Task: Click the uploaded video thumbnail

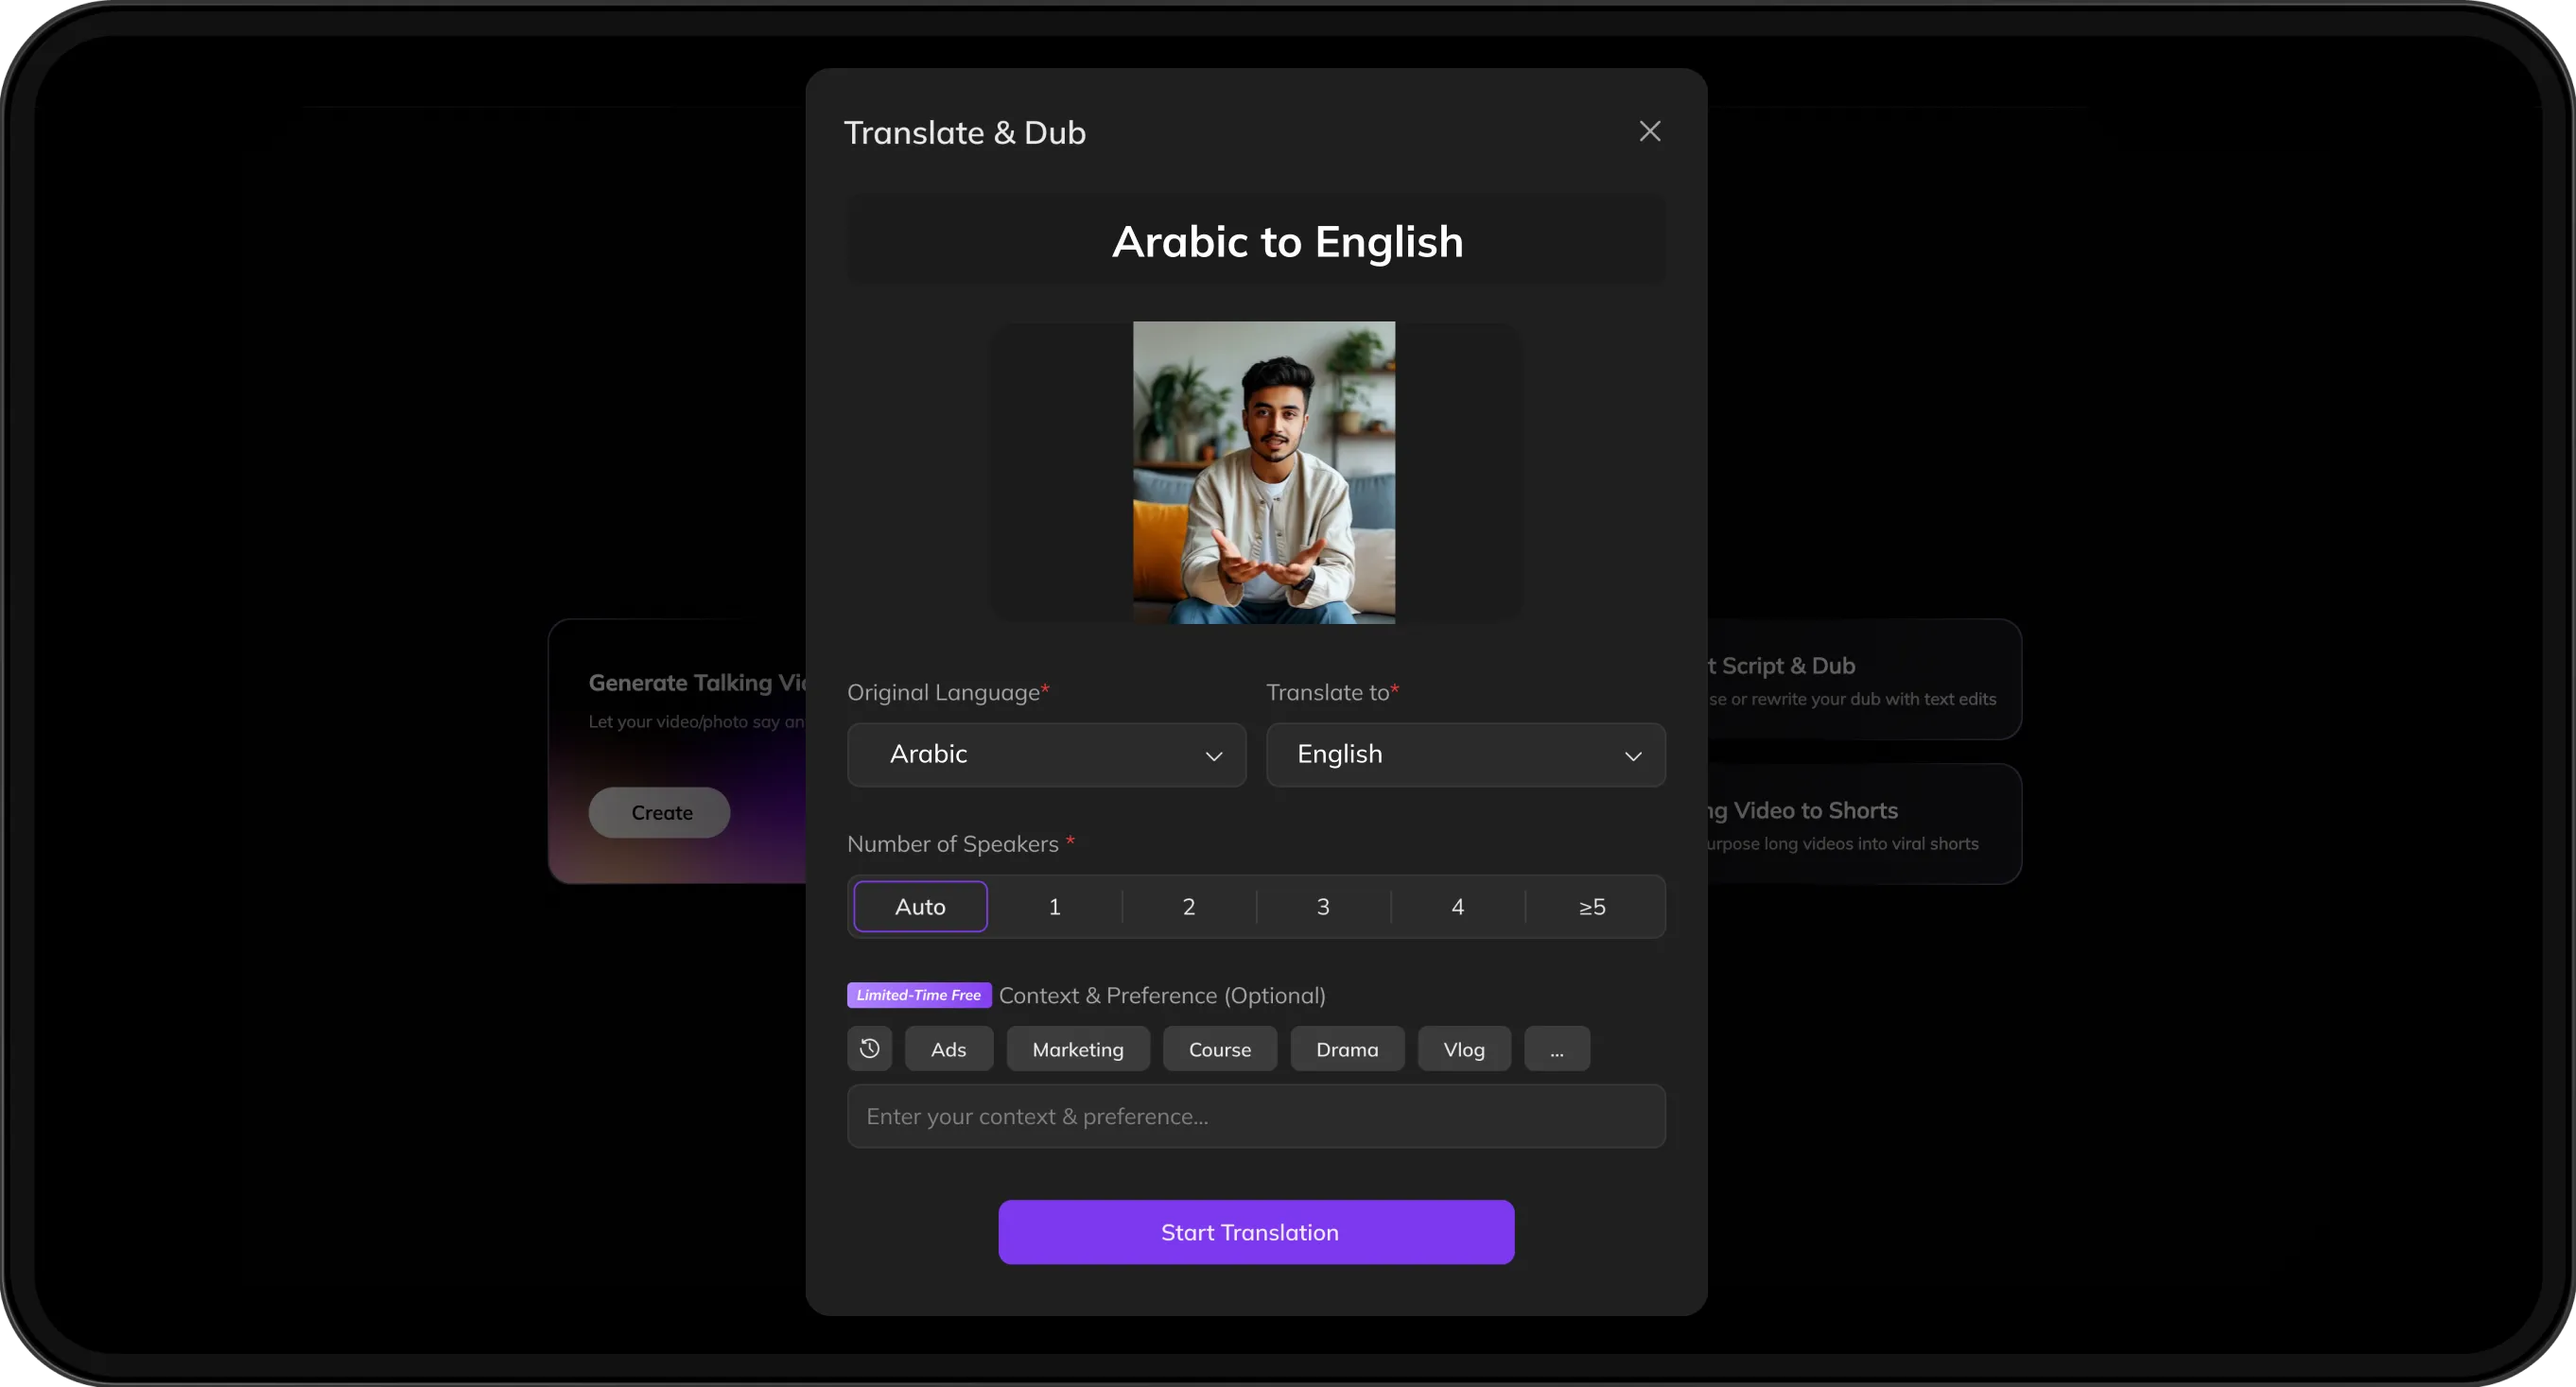Action: [1263, 472]
